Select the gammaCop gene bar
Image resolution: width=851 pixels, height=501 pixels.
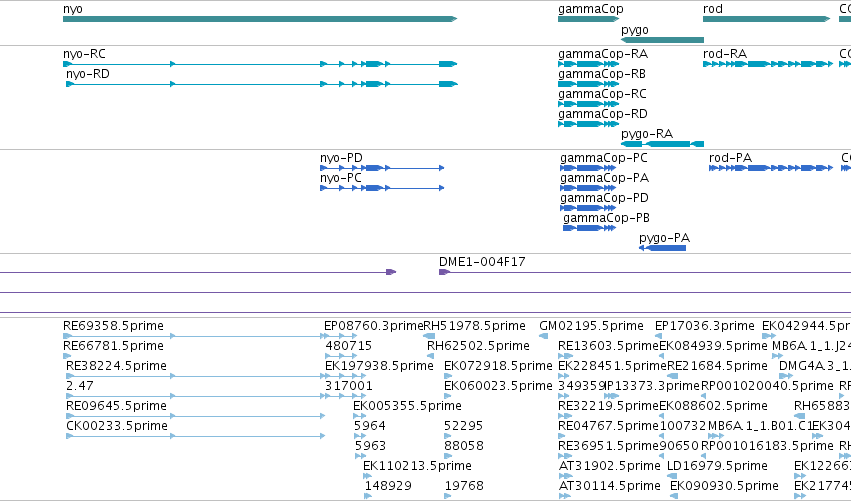pos(588,19)
